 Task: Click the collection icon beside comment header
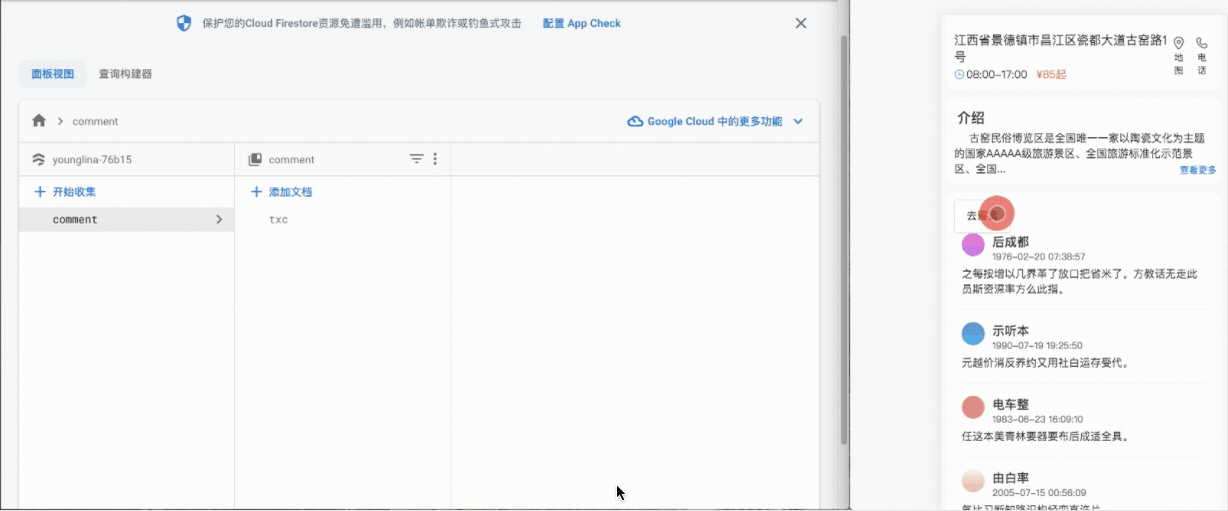tap(255, 159)
